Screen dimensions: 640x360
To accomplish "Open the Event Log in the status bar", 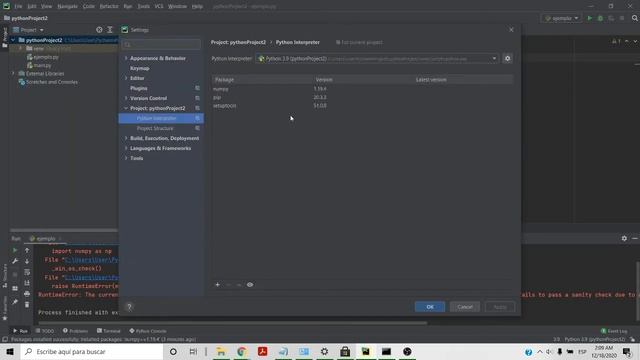I will pos(614,331).
